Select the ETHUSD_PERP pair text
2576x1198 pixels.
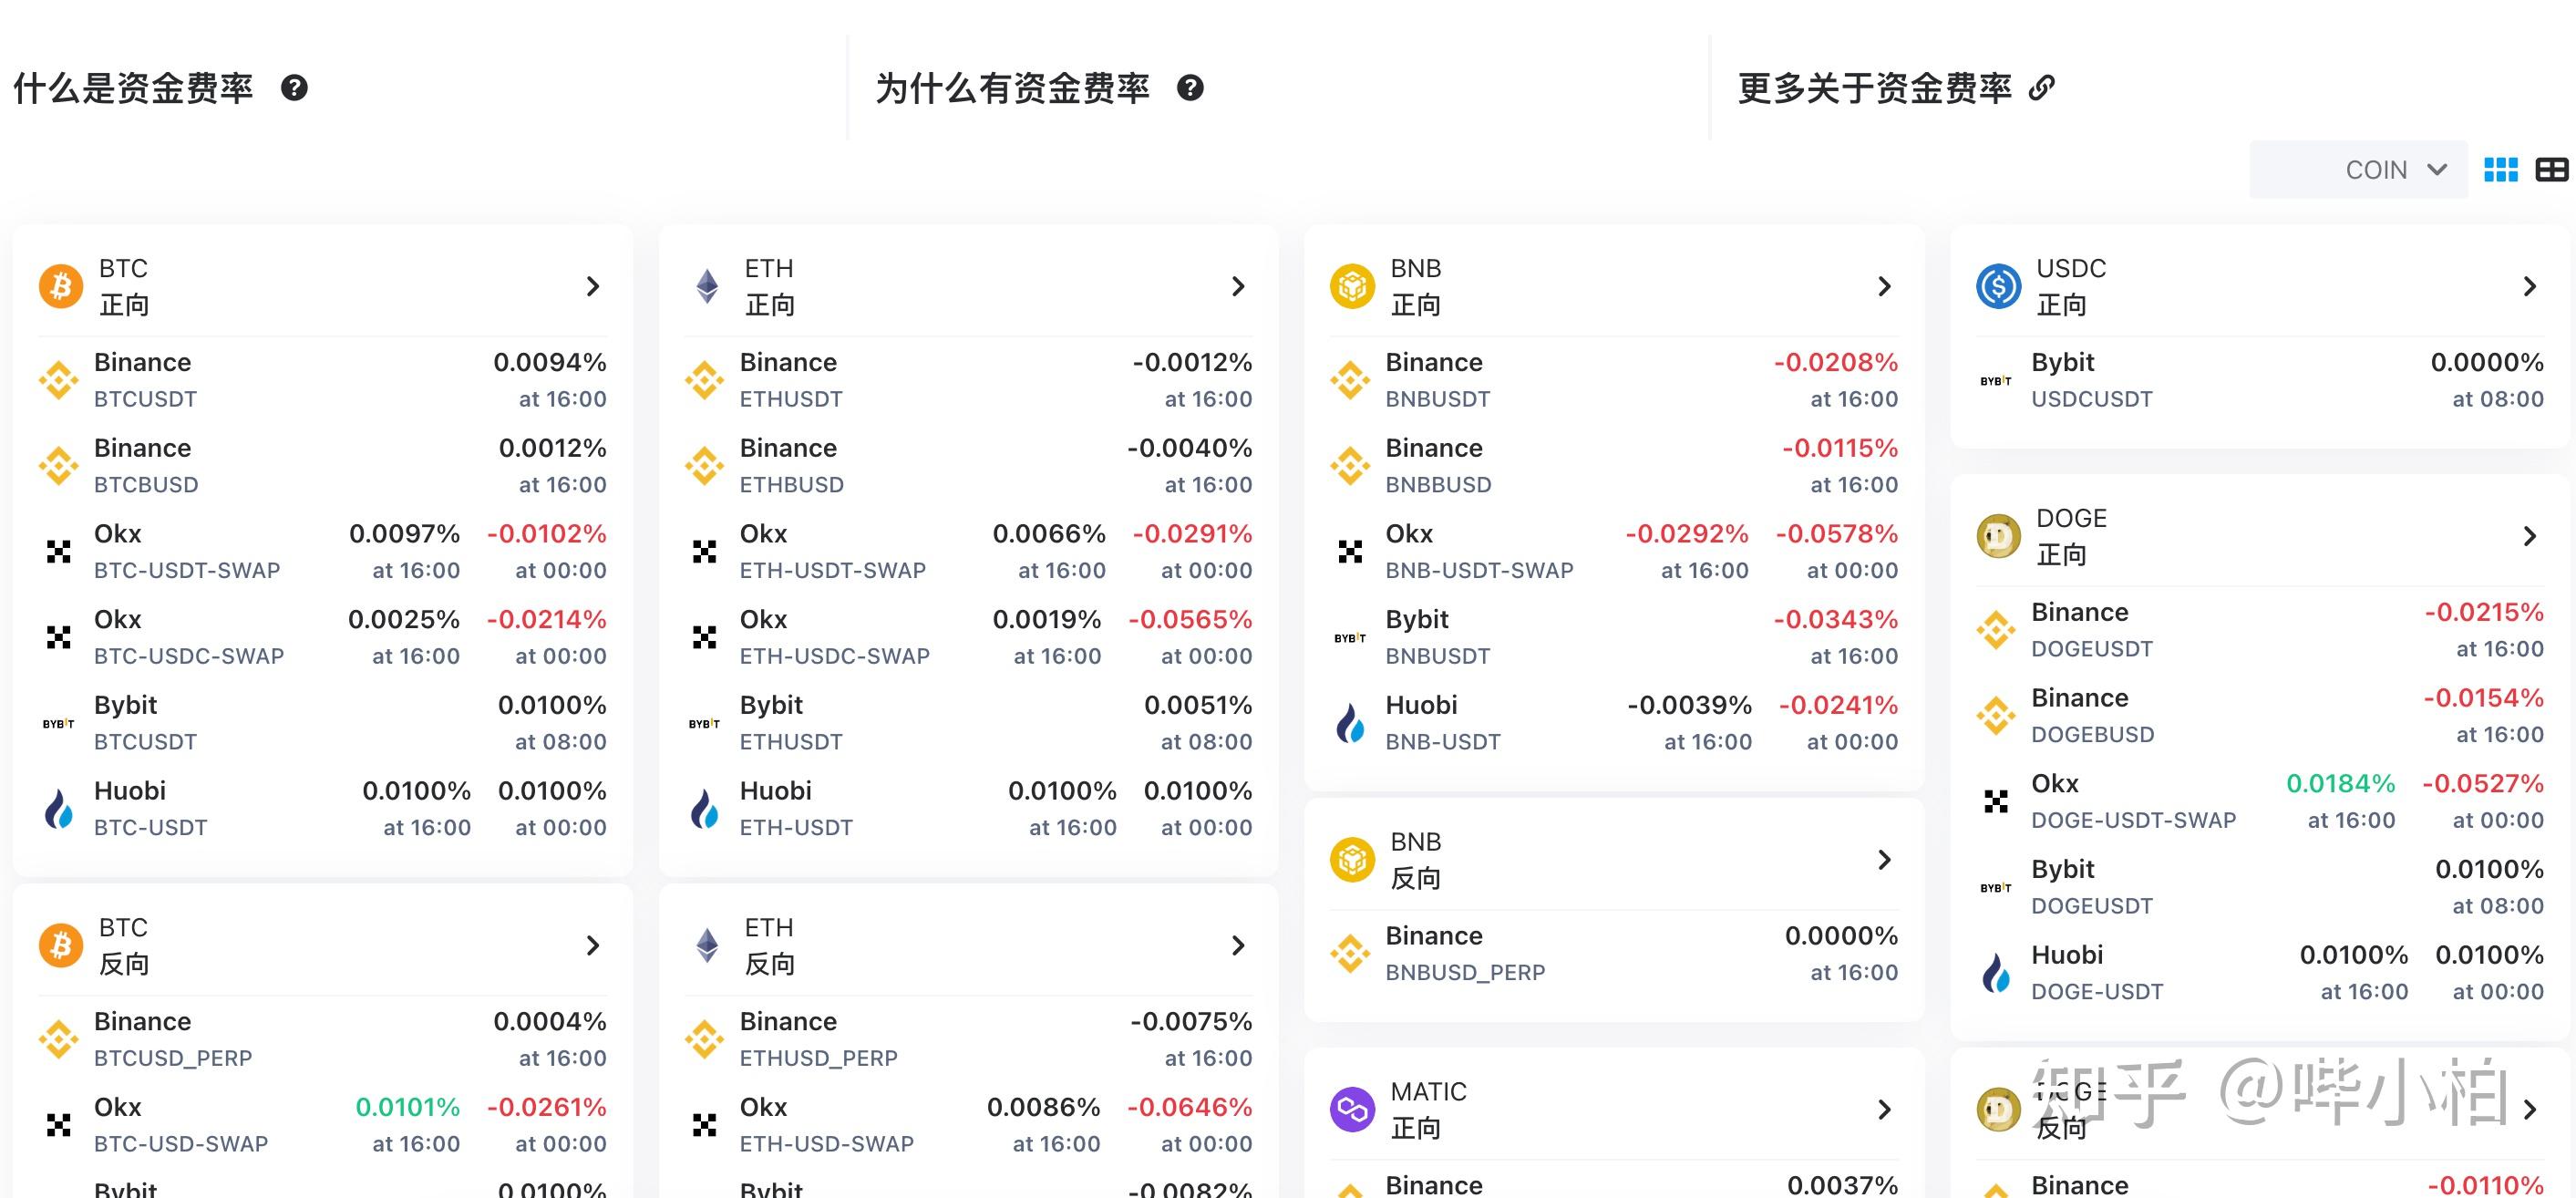[x=819, y=1058]
